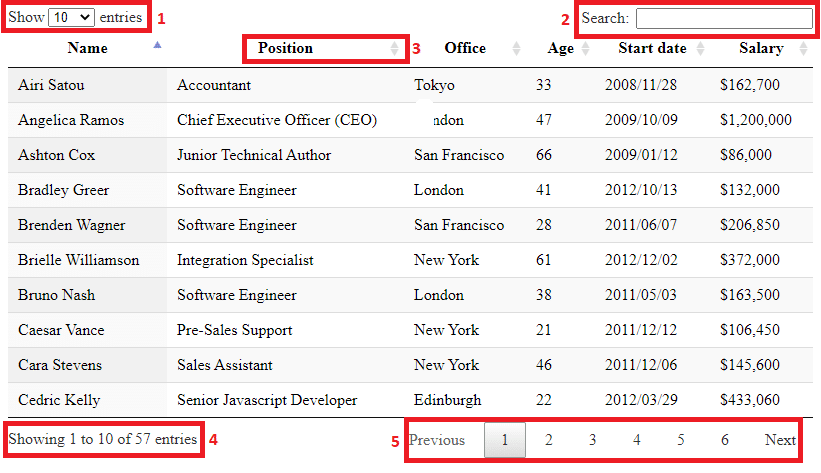Image resolution: width=821 pixels, height=473 pixels.
Task: Click the sort arrows icon next to Office
Action: pos(516,48)
